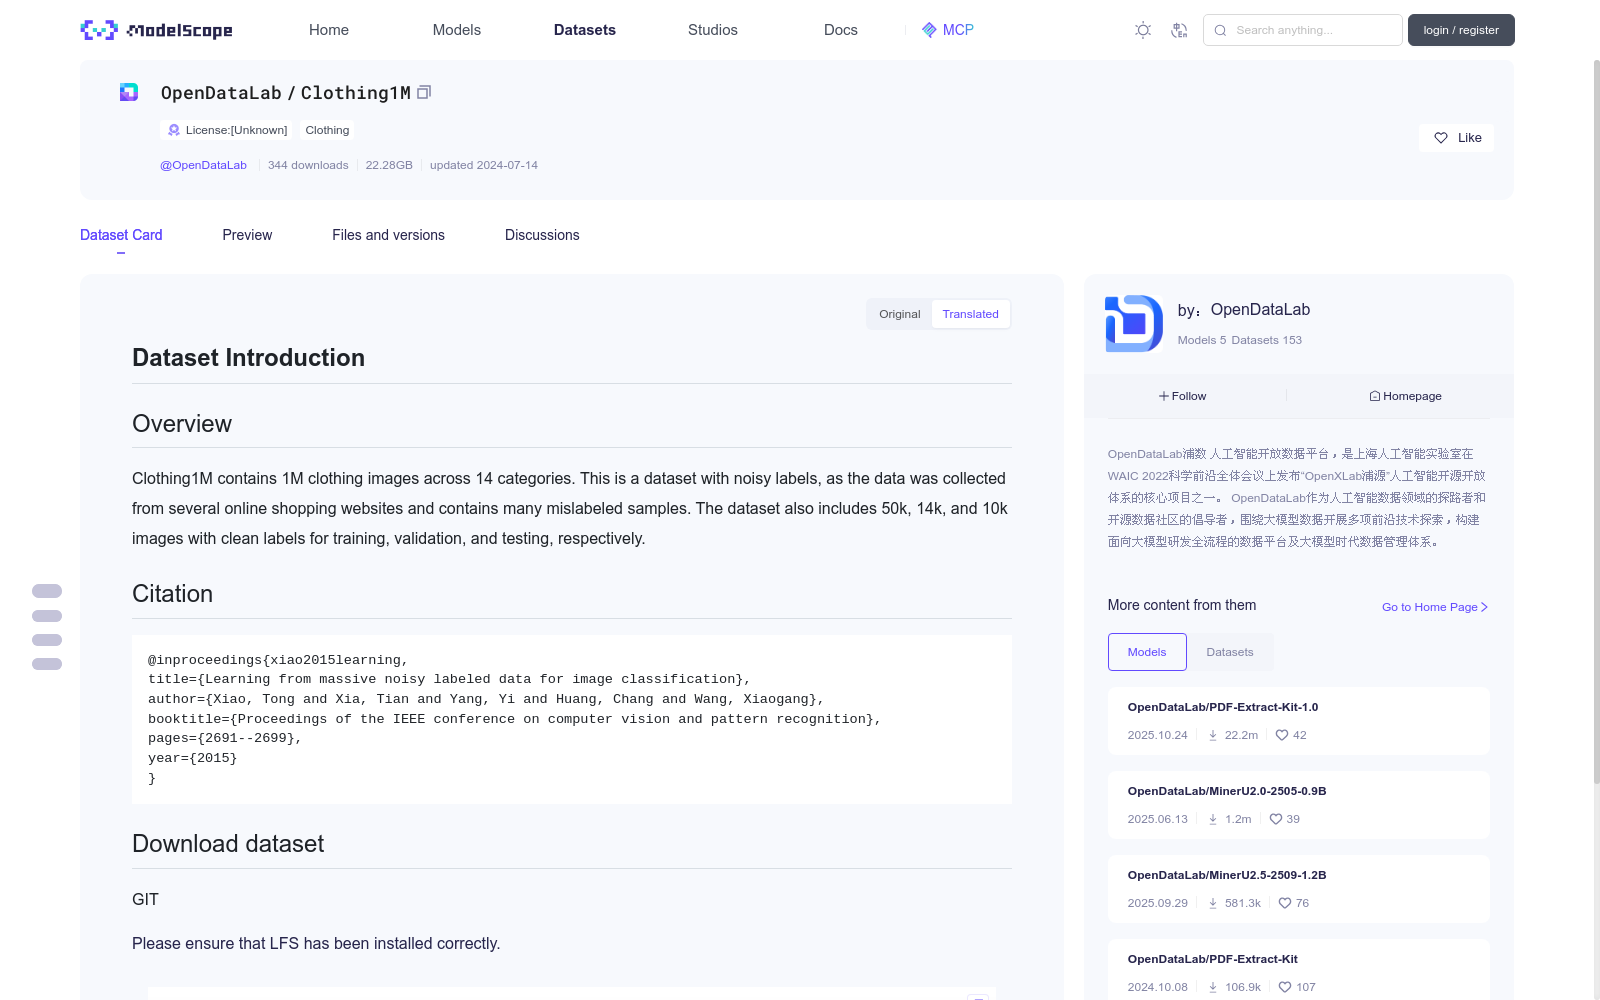Click the Datasets 153 count text
Image resolution: width=1600 pixels, height=1000 pixels.
pyautogui.click(x=1267, y=340)
